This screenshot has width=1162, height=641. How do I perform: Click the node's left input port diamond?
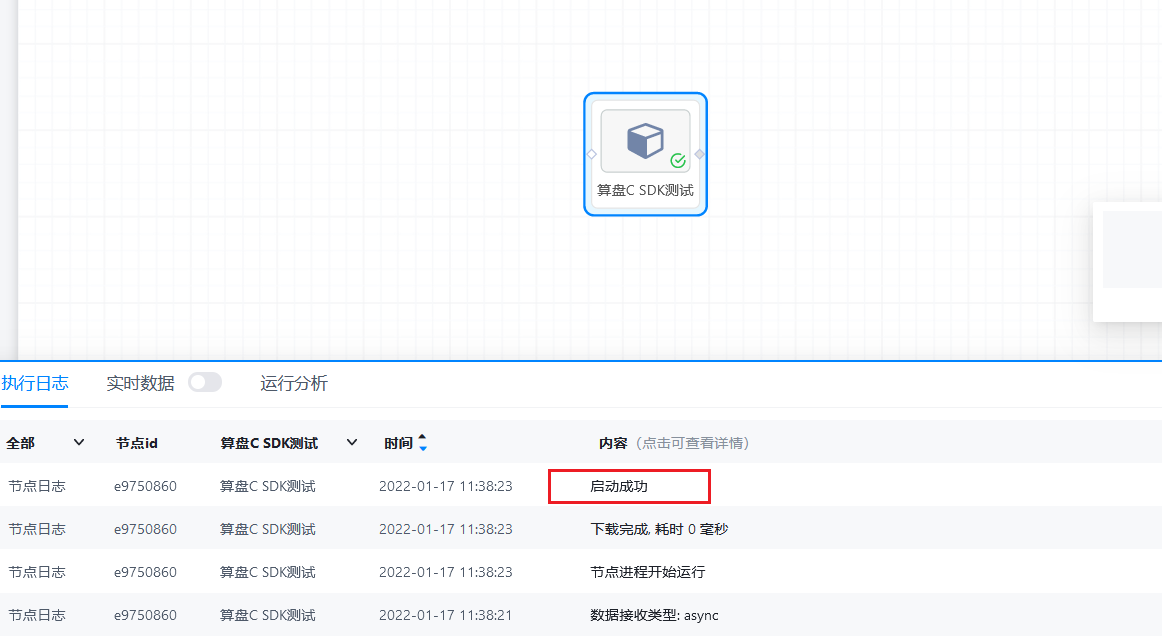(x=591, y=154)
